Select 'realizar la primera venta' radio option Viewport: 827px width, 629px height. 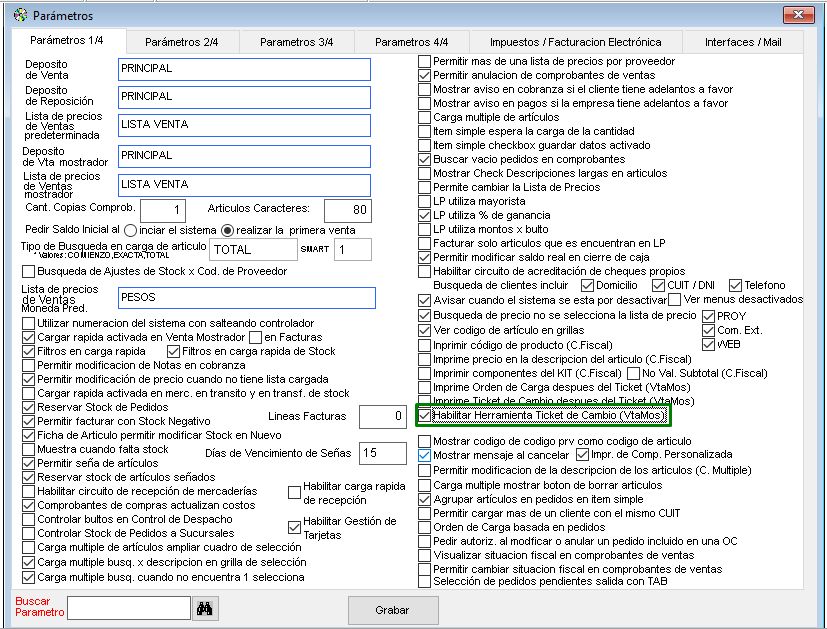[x=228, y=230]
